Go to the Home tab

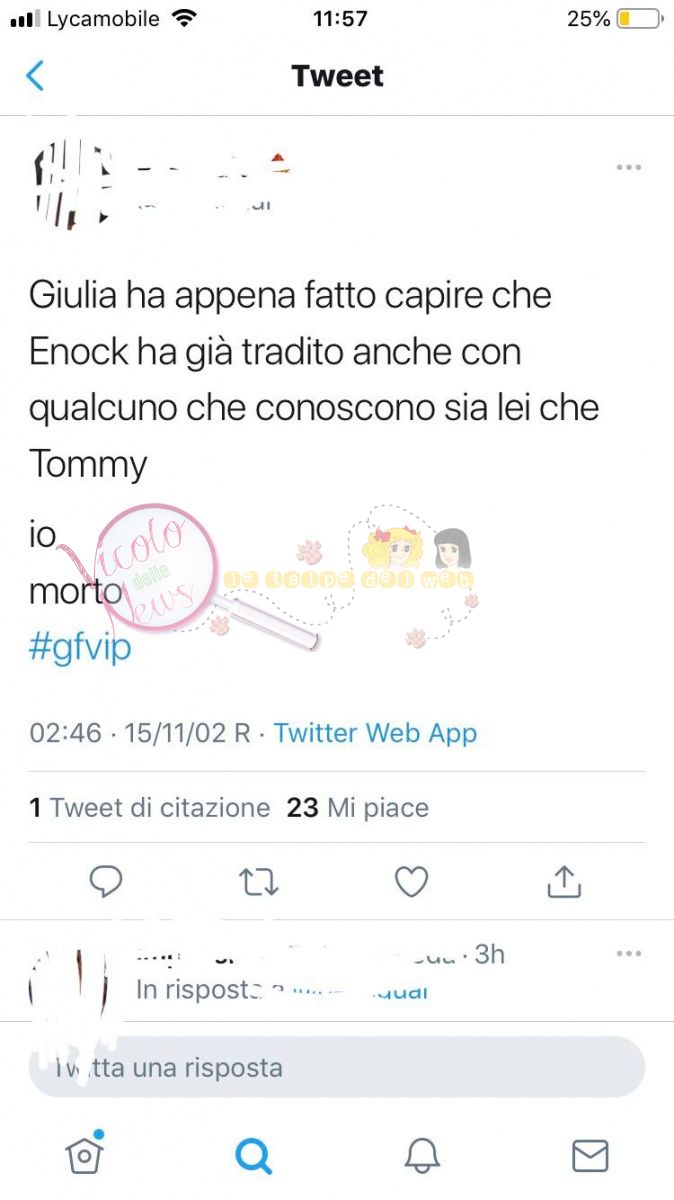tap(85, 1155)
